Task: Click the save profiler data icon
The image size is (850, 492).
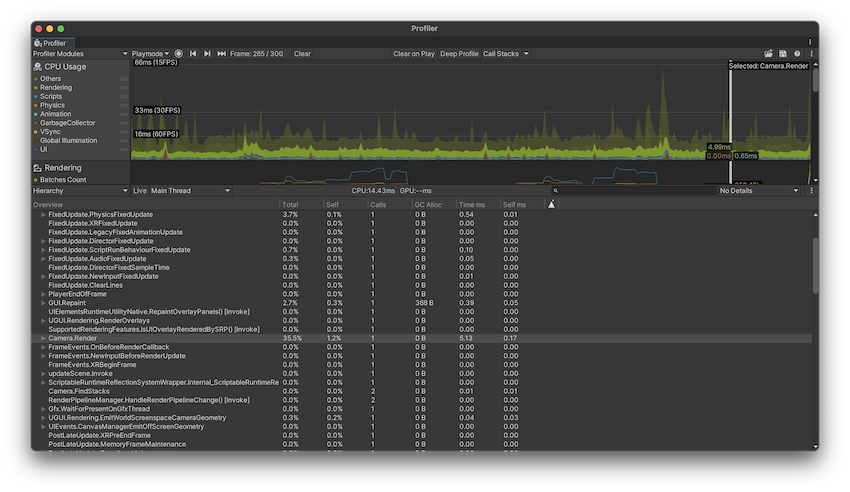Action: (x=783, y=54)
